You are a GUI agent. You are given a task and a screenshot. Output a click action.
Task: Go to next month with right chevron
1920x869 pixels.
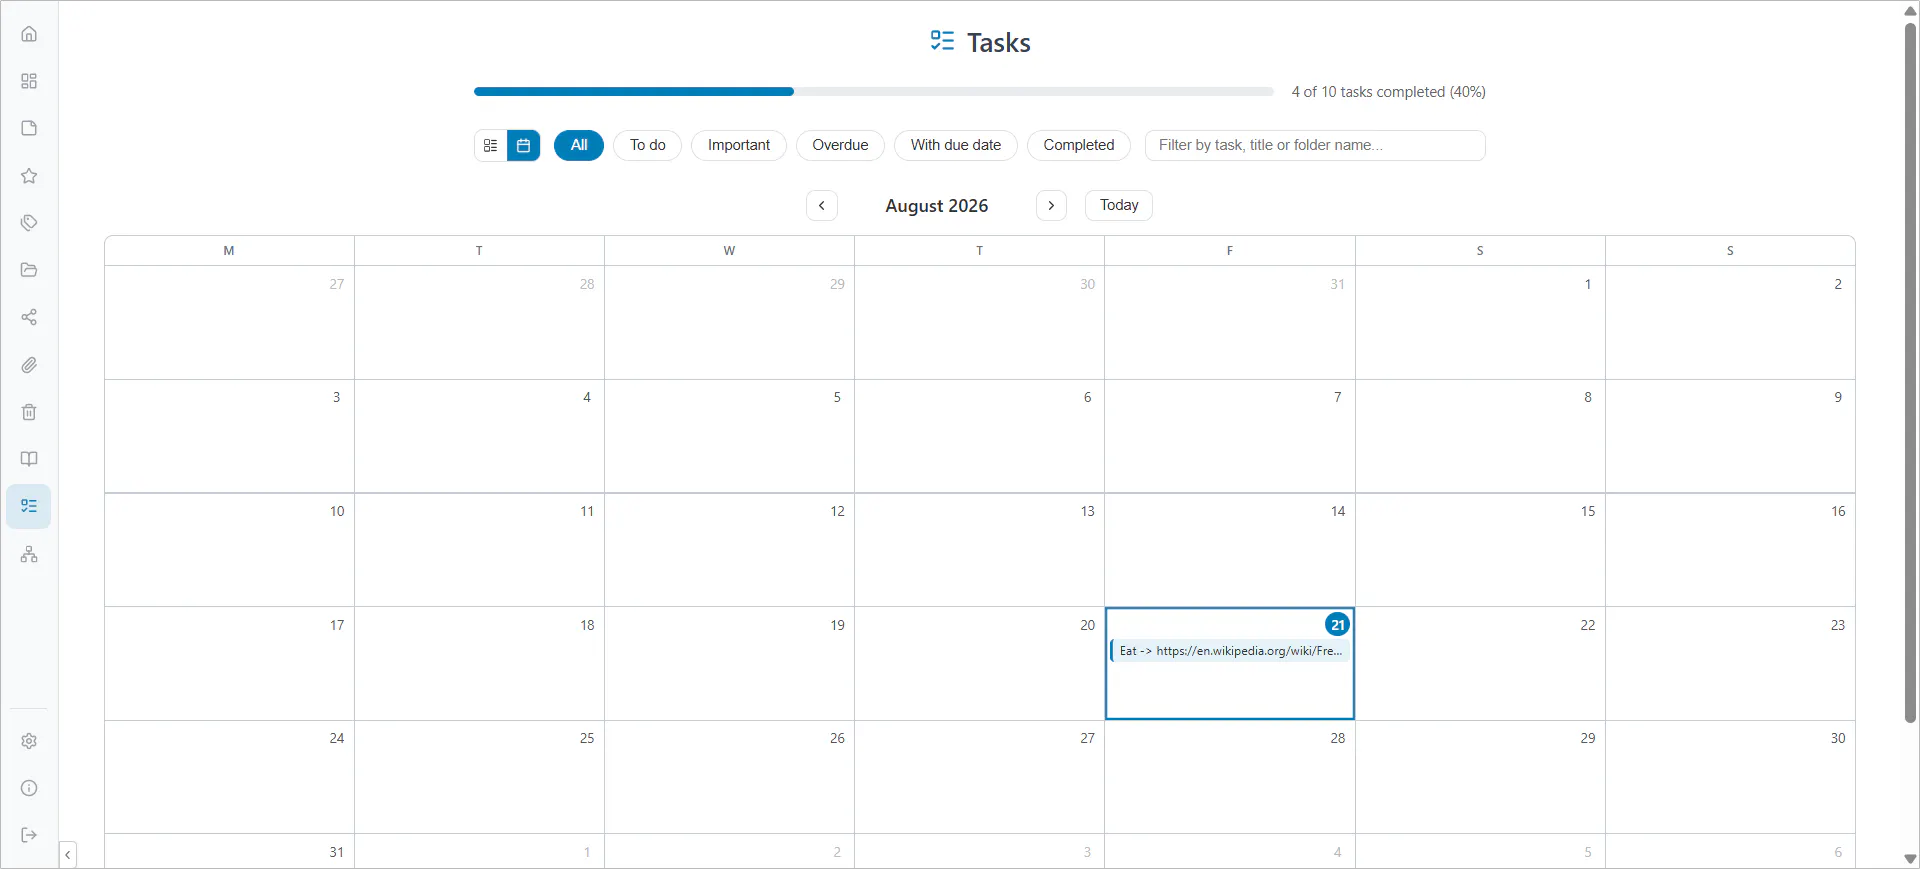pos(1051,205)
